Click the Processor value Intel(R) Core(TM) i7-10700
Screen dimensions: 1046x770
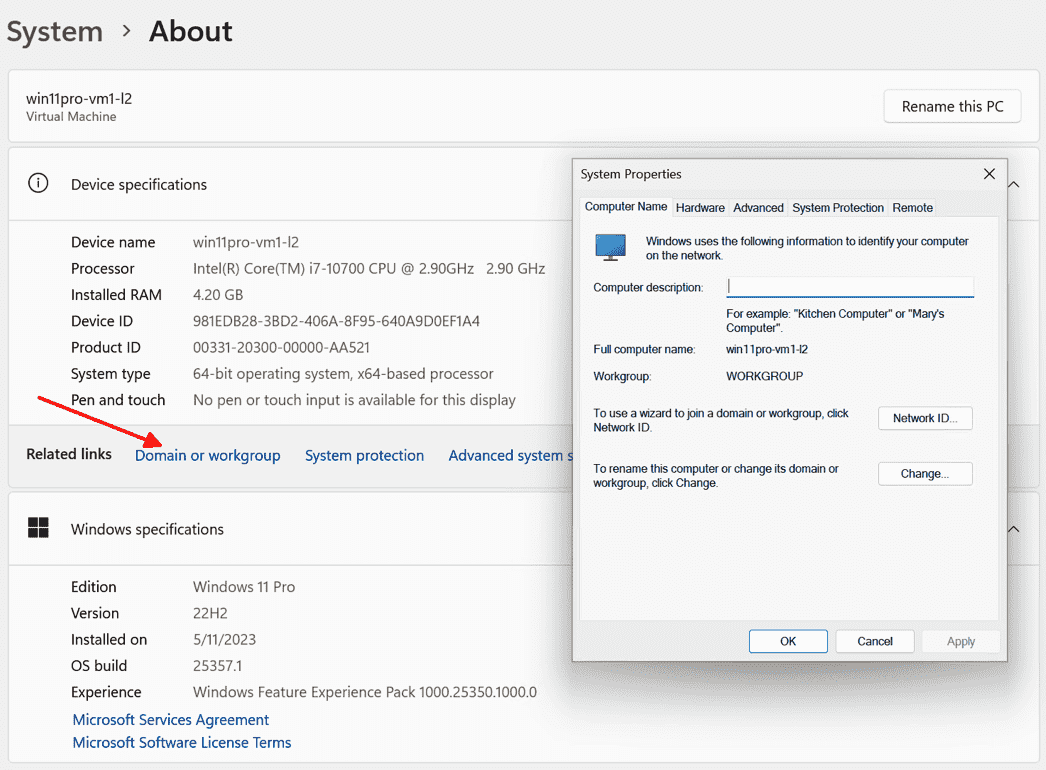pyautogui.click(x=369, y=268)
